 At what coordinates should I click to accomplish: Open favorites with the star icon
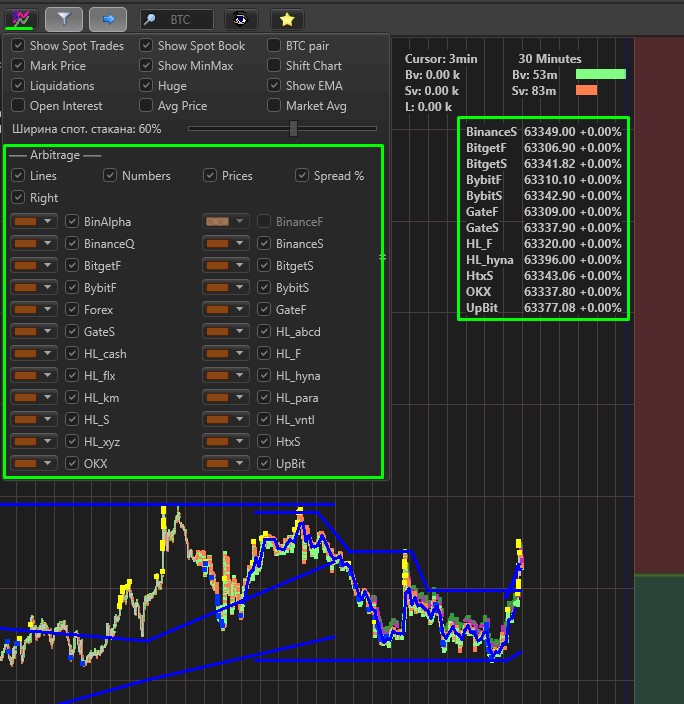coord(287,19)
